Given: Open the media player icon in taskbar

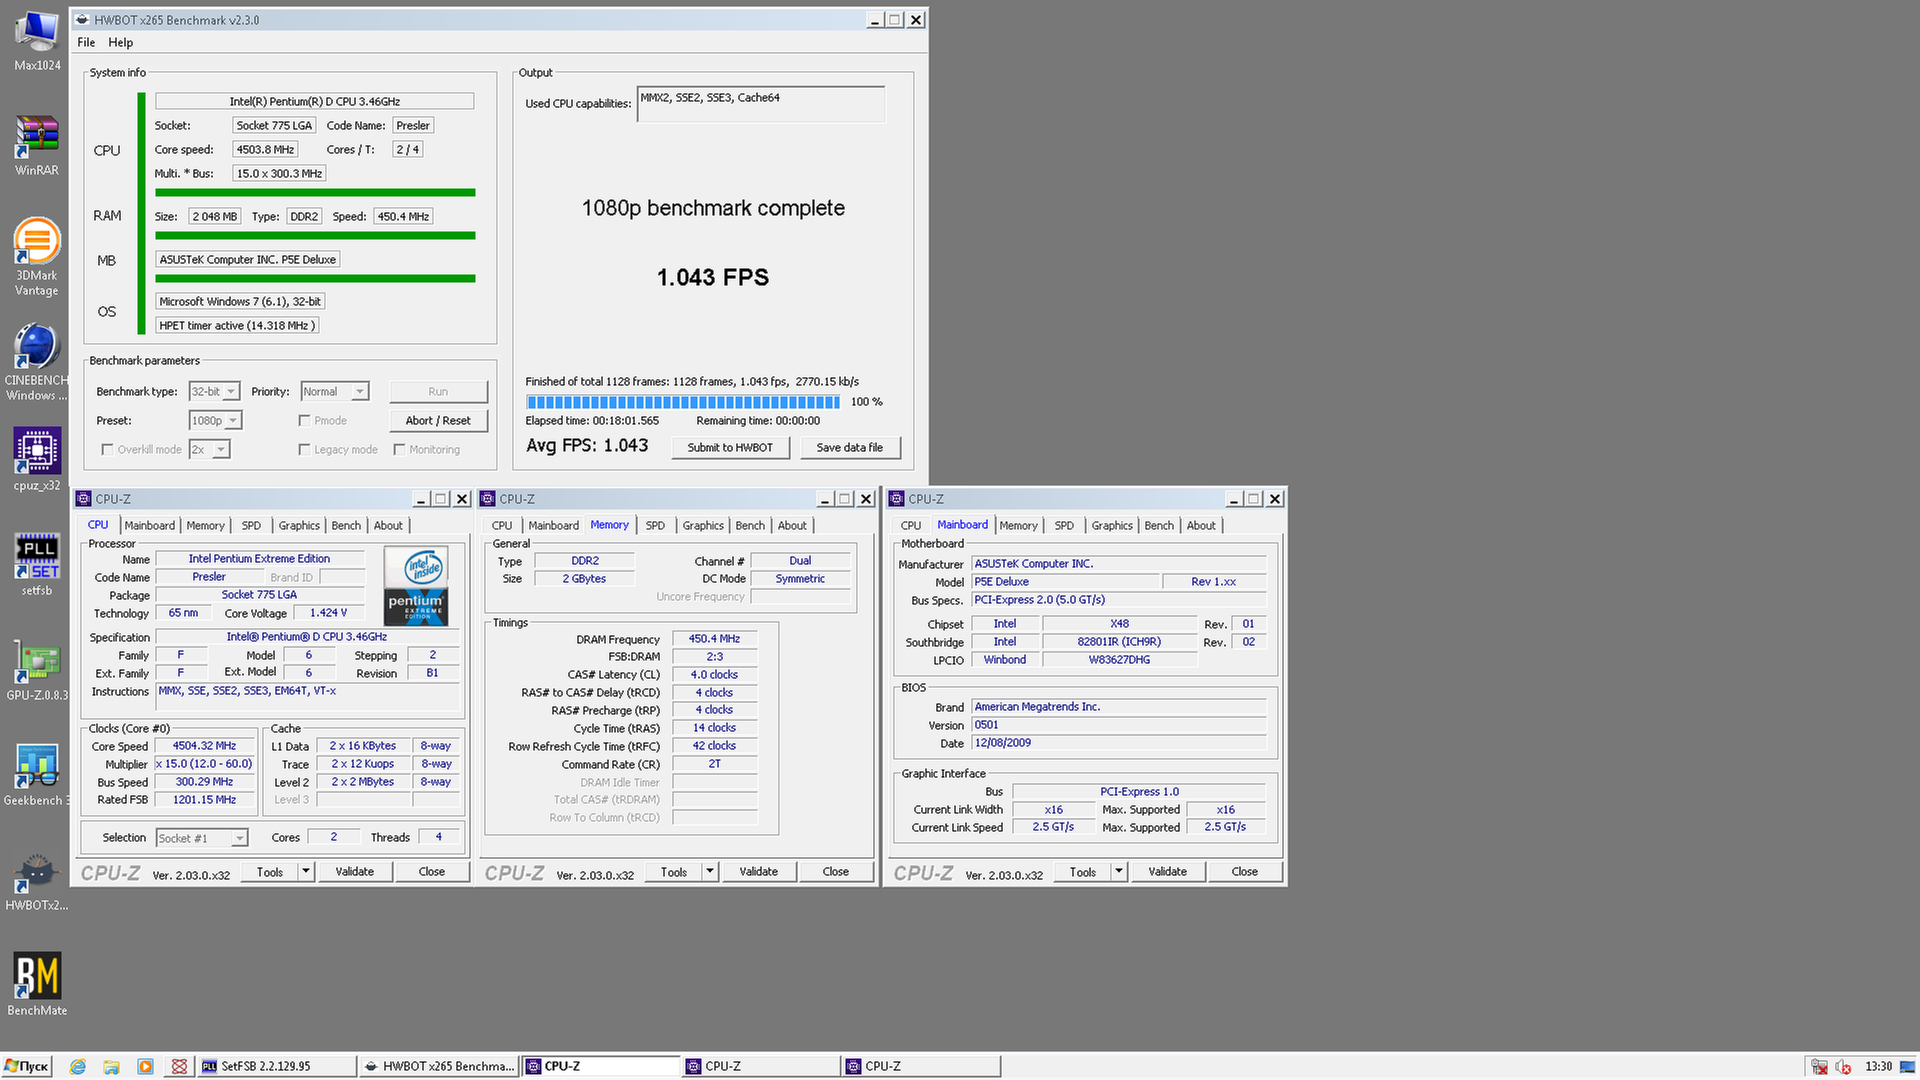Looking at the screenshot, I should pos(145,1066).
